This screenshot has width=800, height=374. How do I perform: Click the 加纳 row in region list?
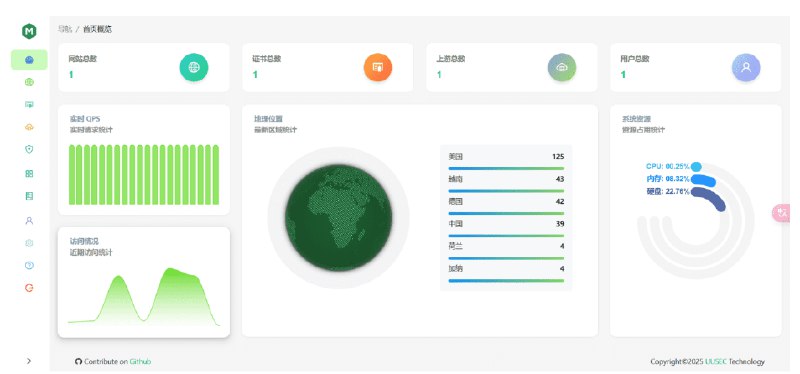[x=506, y=269]
